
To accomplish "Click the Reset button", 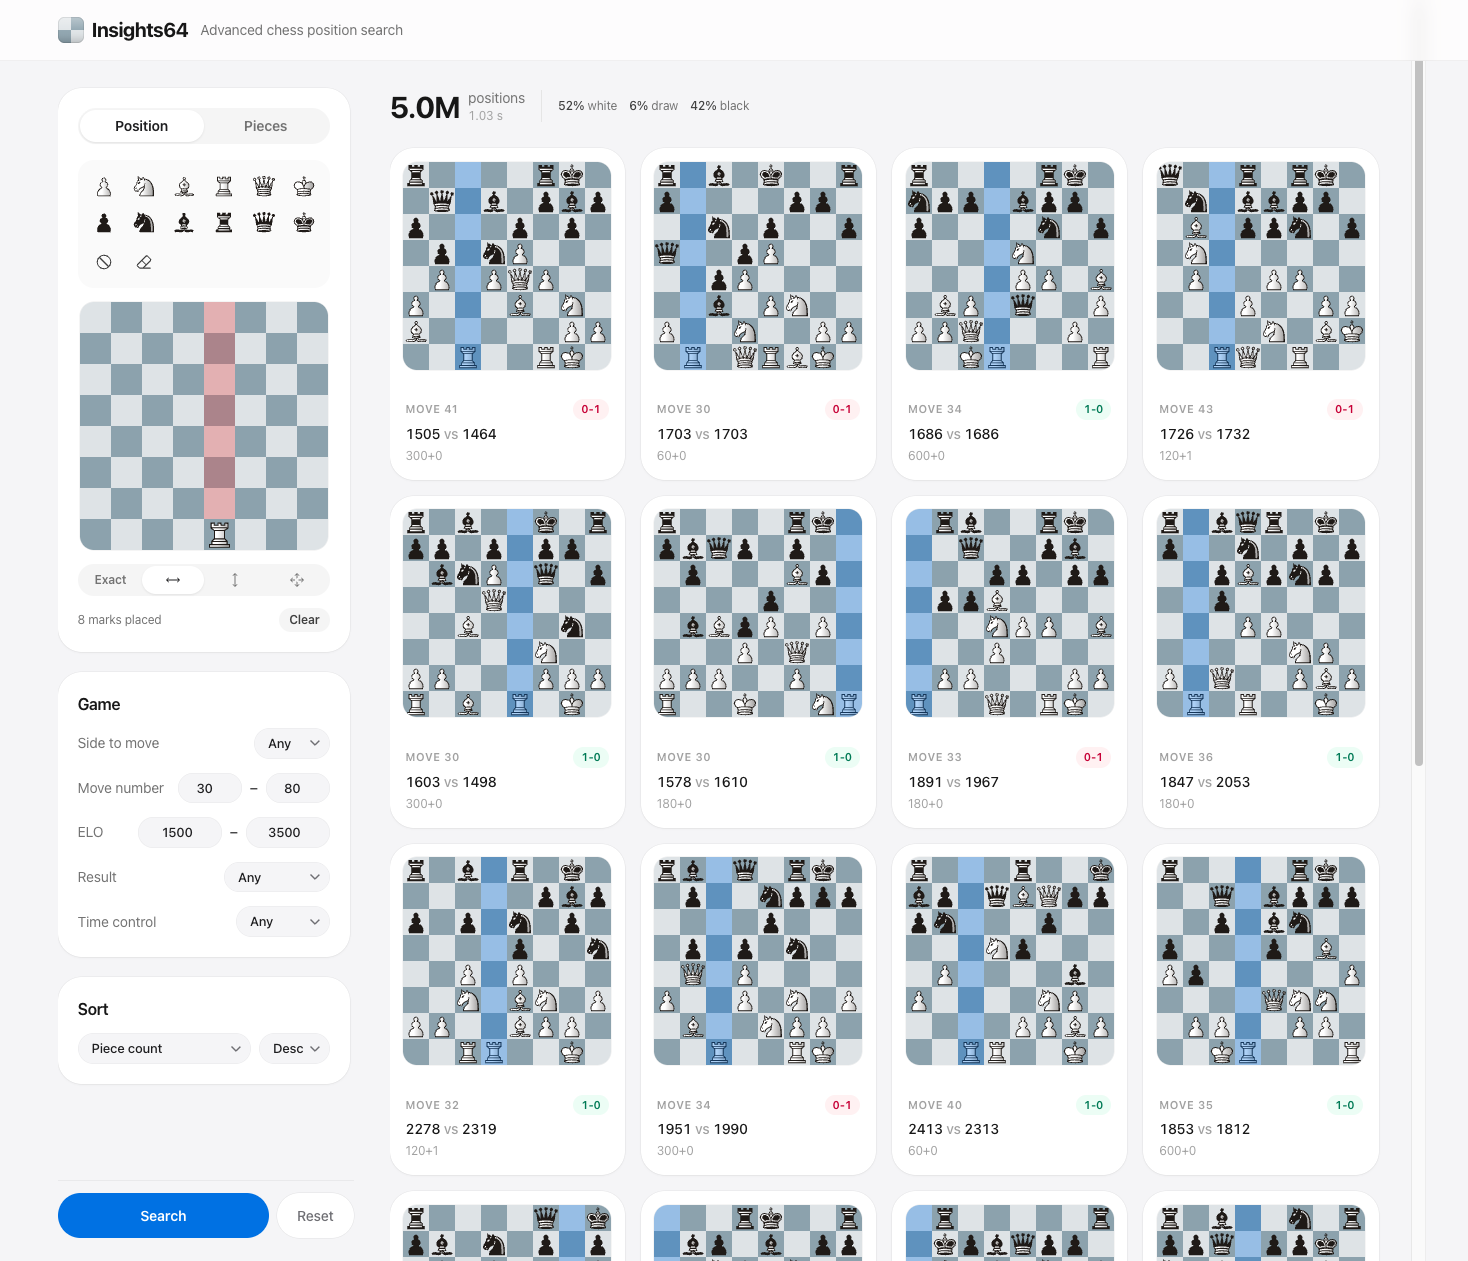I will click(x=315, y=1216).
